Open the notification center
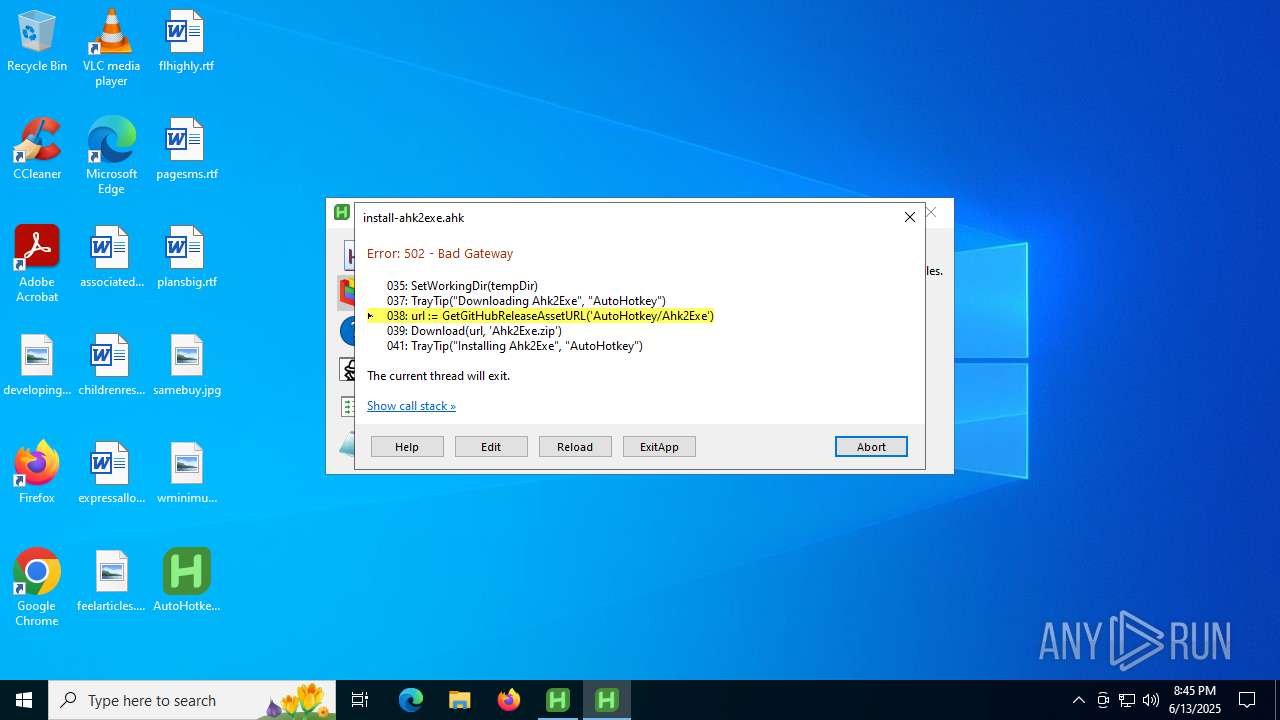1280x720 pixels. [x=1248, y=700]
